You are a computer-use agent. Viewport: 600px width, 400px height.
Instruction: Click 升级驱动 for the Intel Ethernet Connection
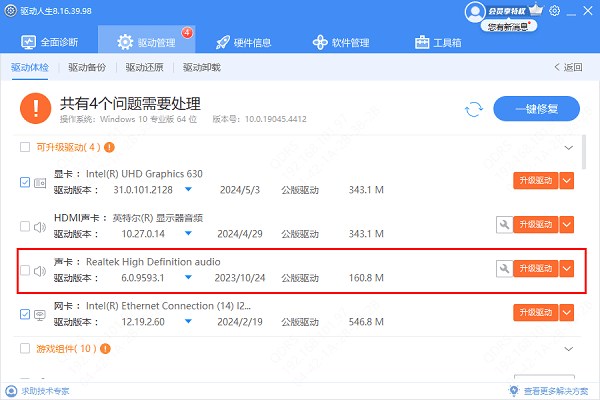tap(535, 313)
